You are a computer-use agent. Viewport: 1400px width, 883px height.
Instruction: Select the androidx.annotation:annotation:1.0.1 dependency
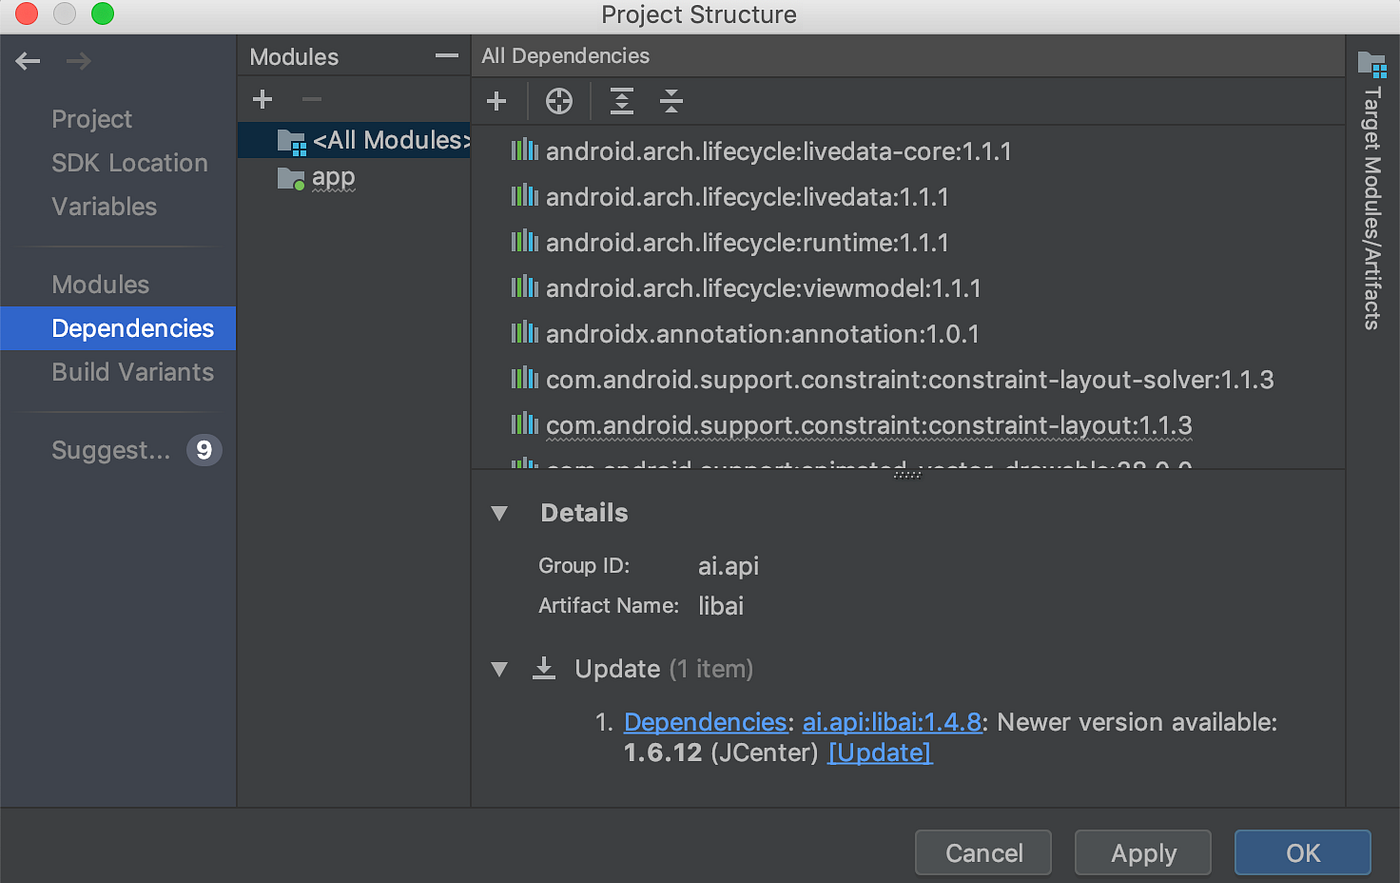tap(761, 333)
